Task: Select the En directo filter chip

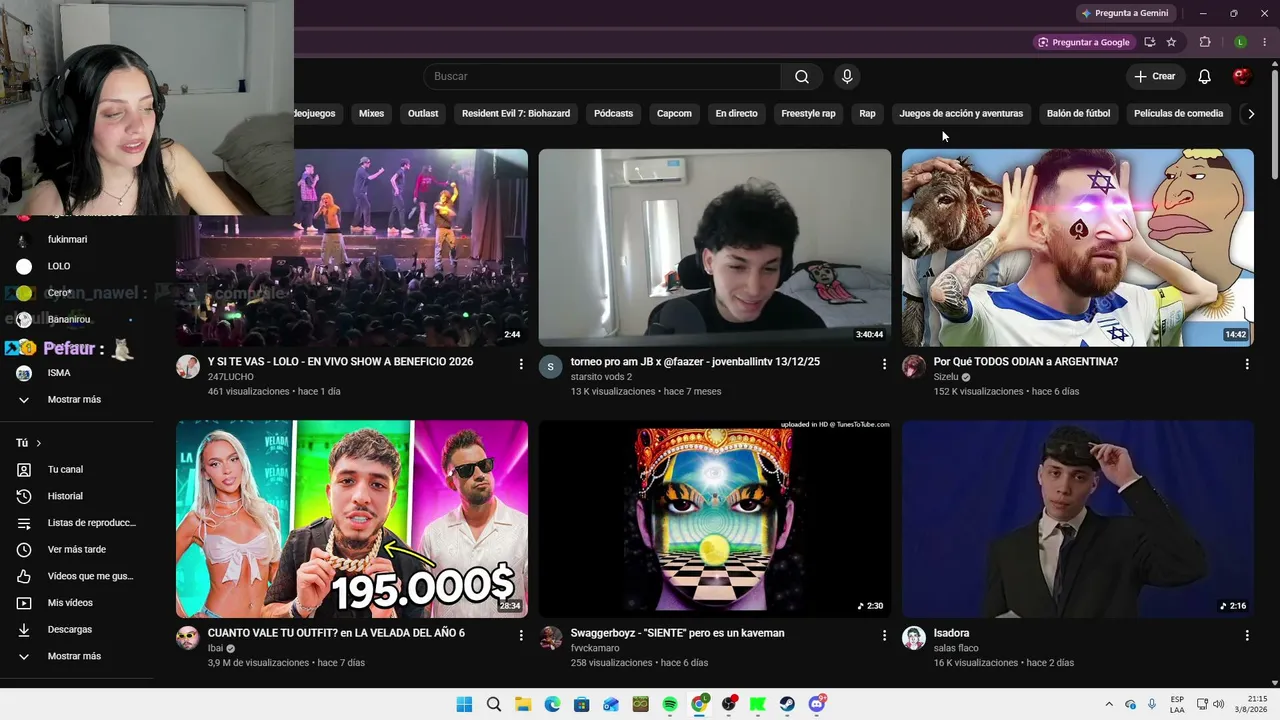Action: (736, 114)
